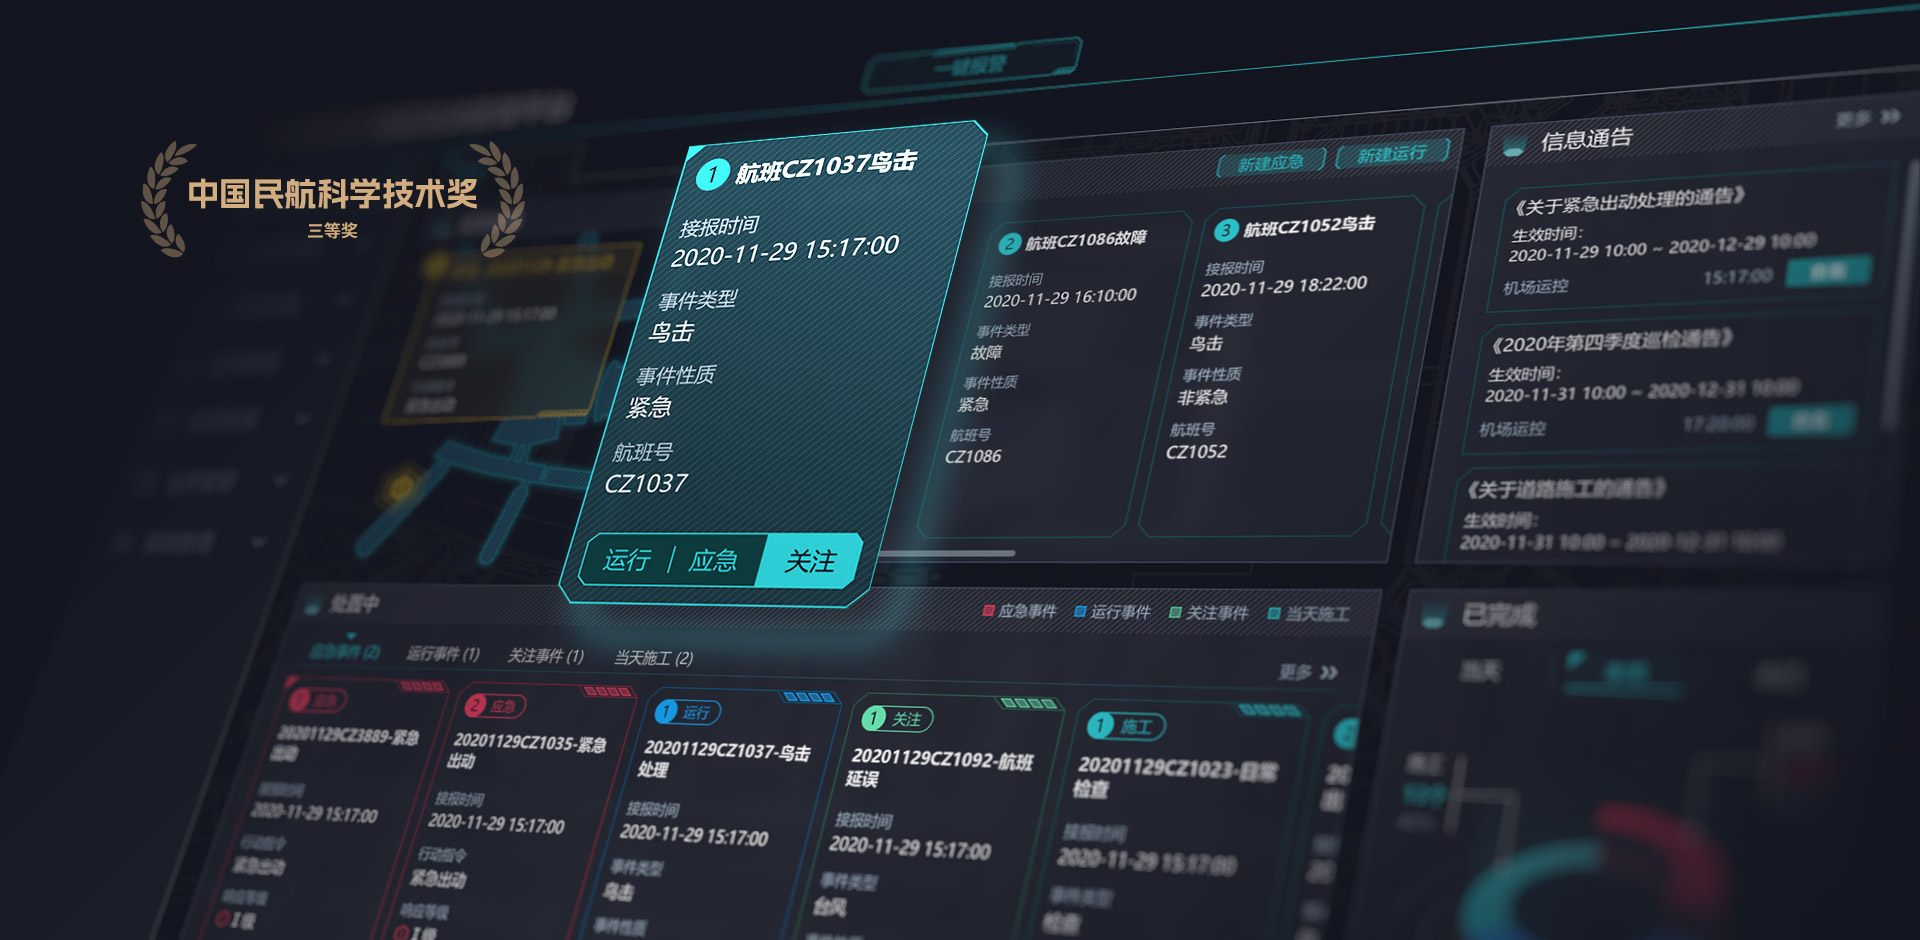The image size is (1920, 940).
Task: Click the number 3 badge on 航班CZ1052鸟击 card
Action: (x=1225, y=231)
